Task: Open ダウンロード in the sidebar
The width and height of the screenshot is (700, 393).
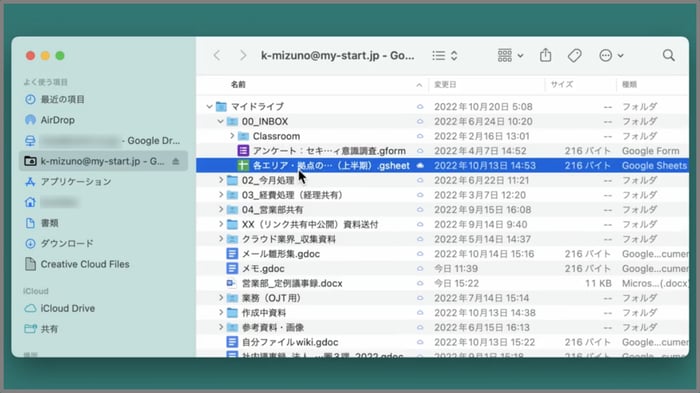Action: coord(67,243)
